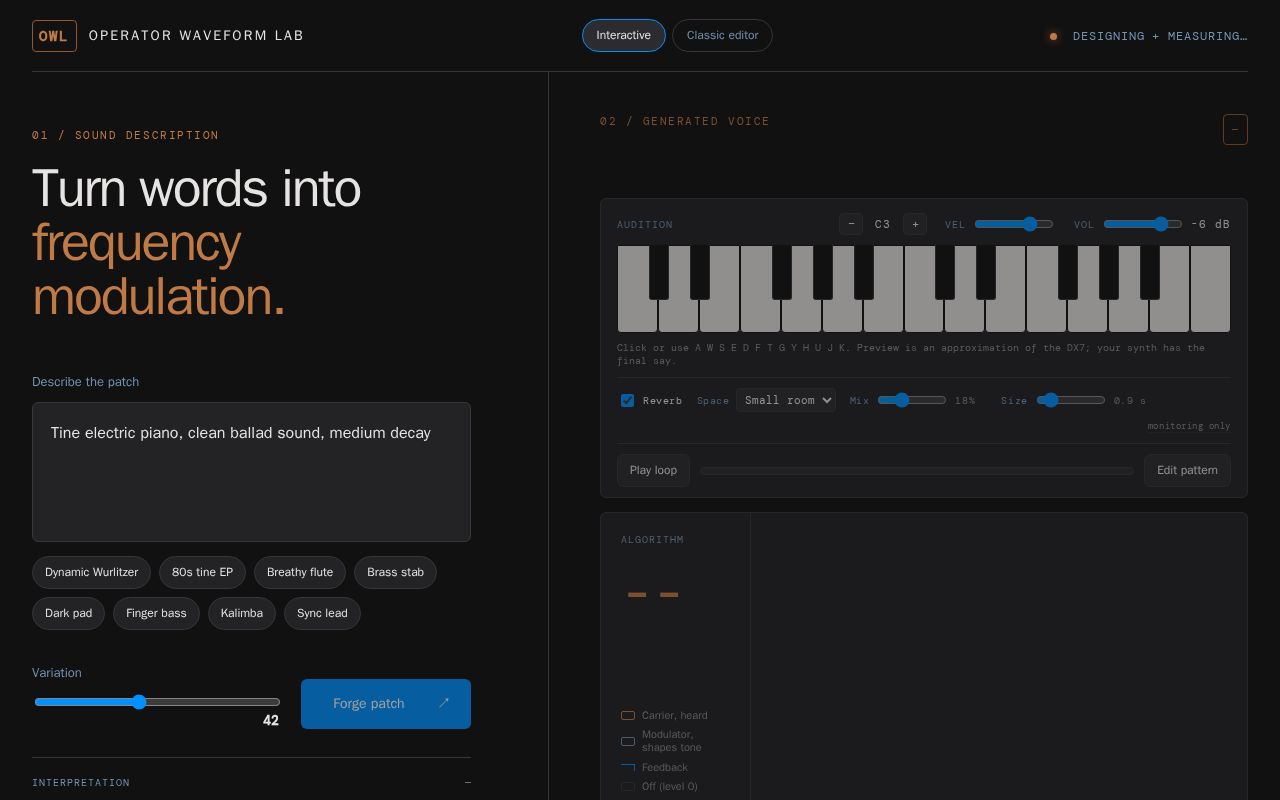This screenshot has height=800, width=1280.
Task: Collapse the Interpretation section
Action: click(467, 782)
